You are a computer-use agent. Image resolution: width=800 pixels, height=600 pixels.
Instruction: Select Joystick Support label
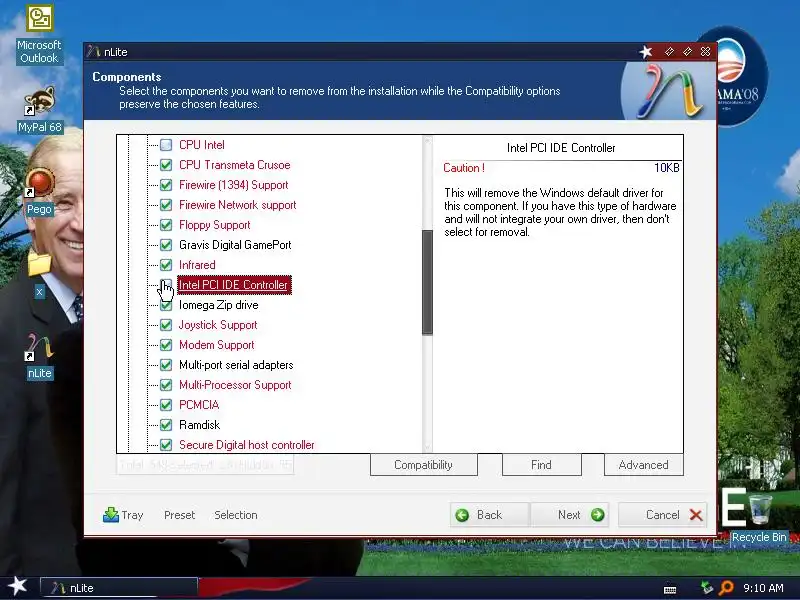[x=218, y=325]
